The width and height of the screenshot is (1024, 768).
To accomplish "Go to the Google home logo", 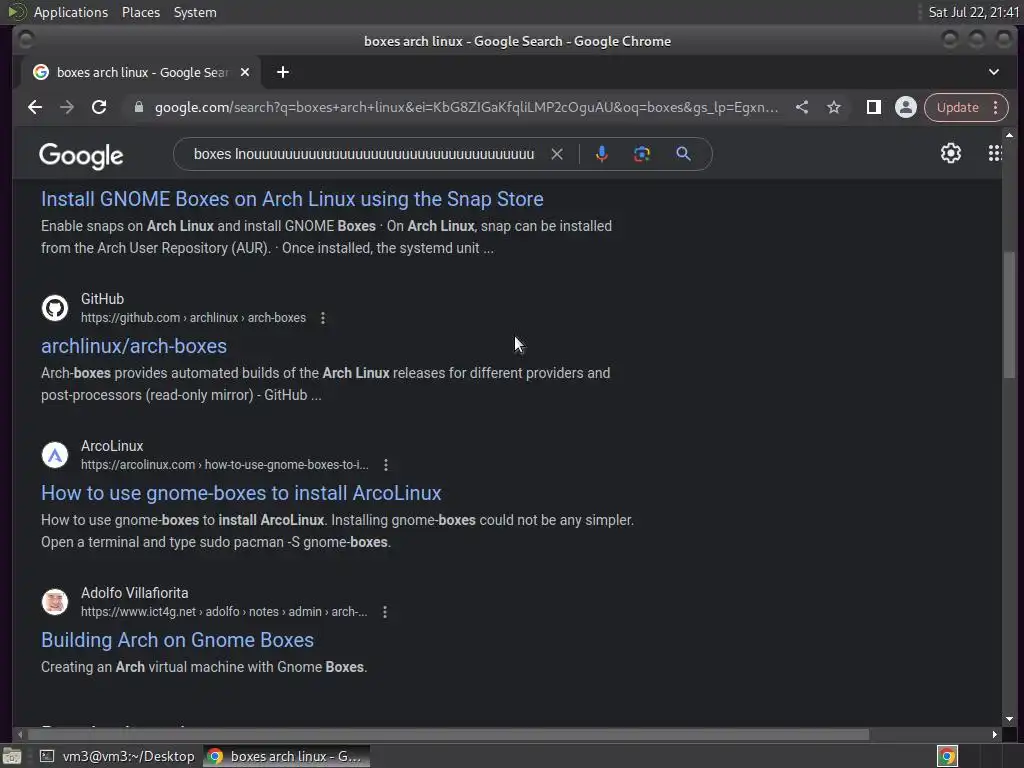I will (81, 155).
